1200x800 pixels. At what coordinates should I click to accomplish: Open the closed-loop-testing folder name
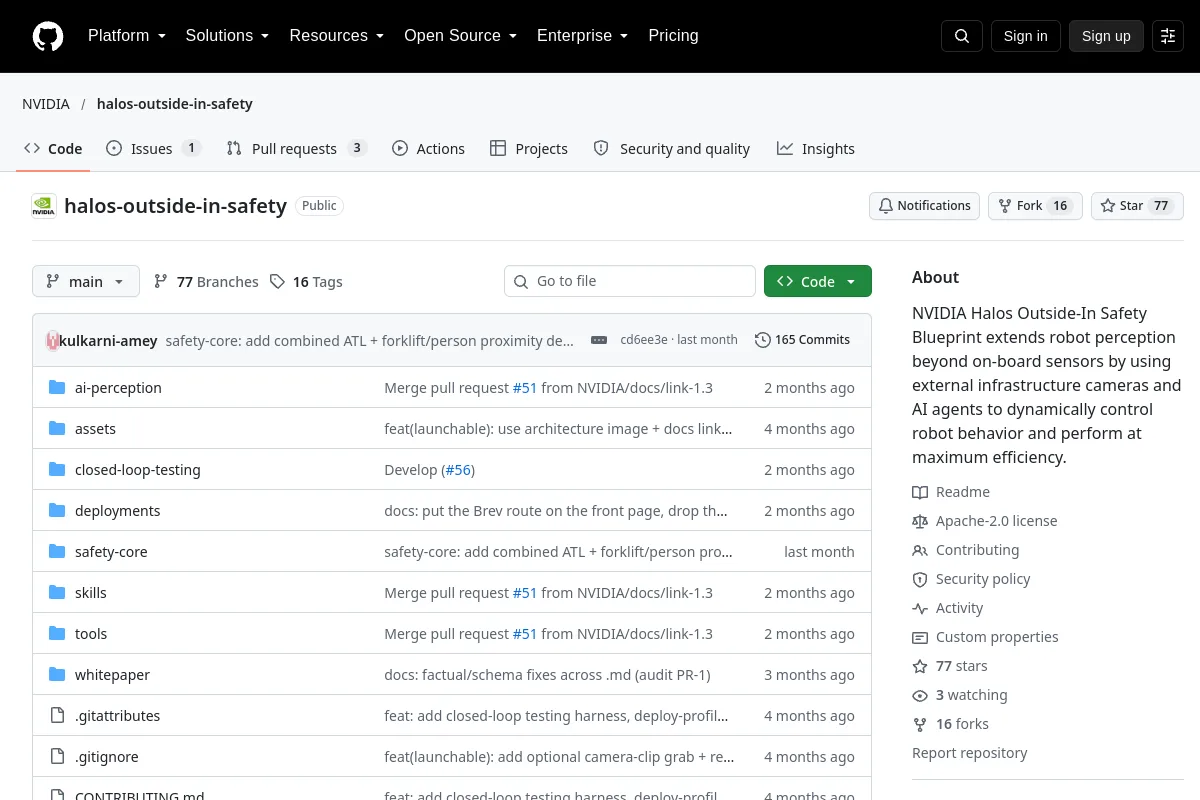tap(138, 470)
